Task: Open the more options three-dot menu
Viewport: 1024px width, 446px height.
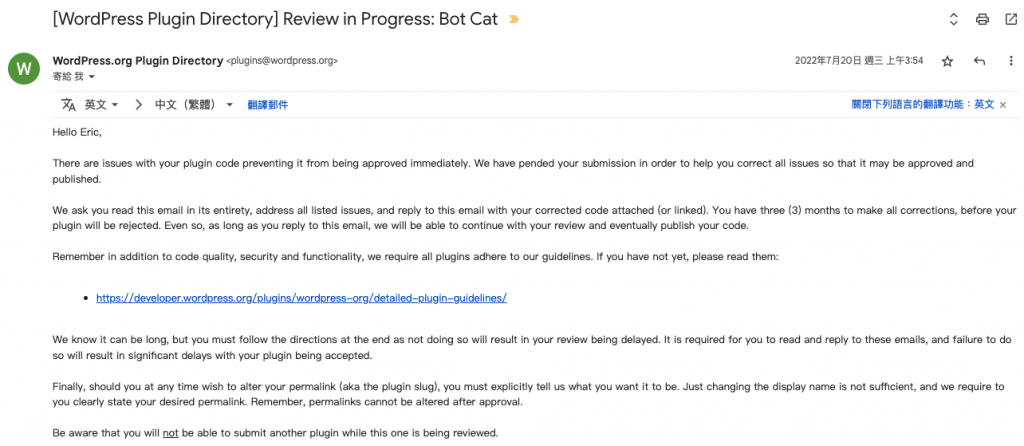Action: pyautogui.click(x=1009, y=61)
